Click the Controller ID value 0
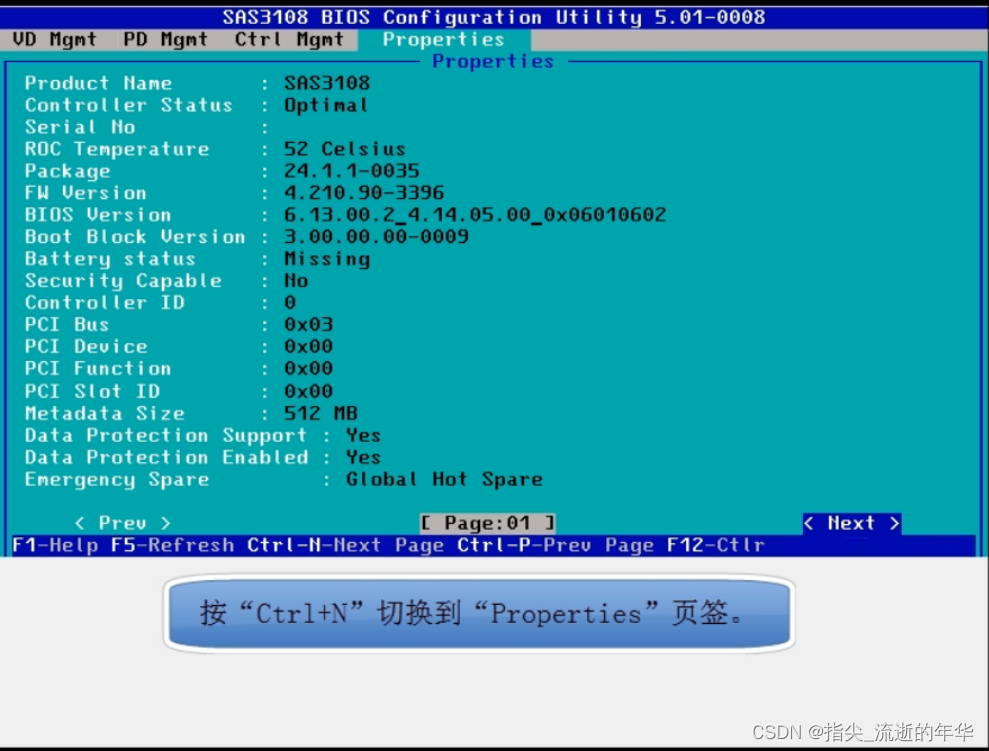Viewport: 989px width, 751px height. coord(290,303)
